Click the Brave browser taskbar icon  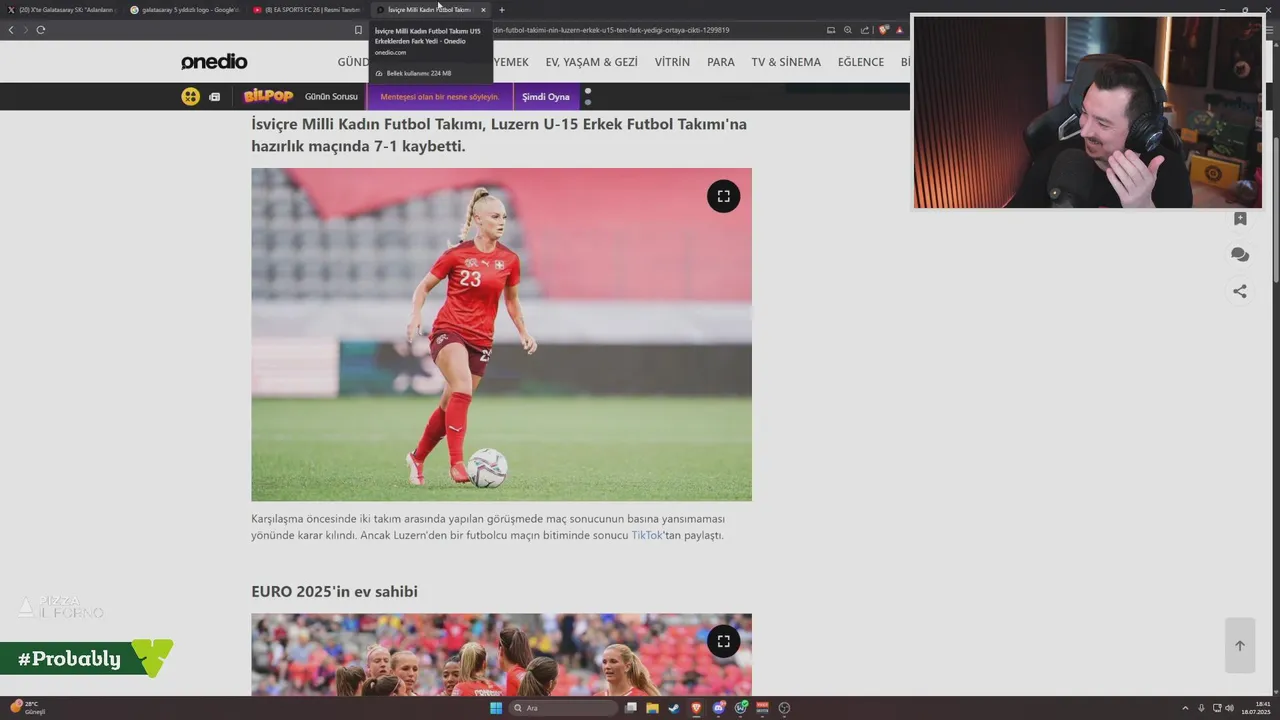[696, 708]
